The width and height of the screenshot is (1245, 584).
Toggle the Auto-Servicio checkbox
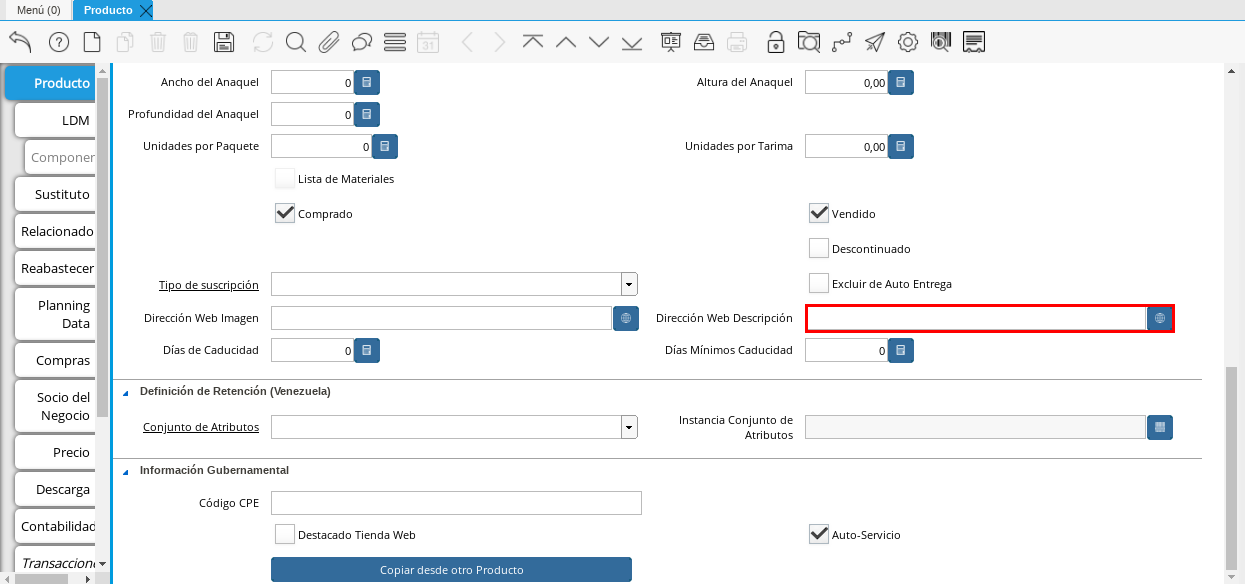pyautogui.click(x=819, y=535)
